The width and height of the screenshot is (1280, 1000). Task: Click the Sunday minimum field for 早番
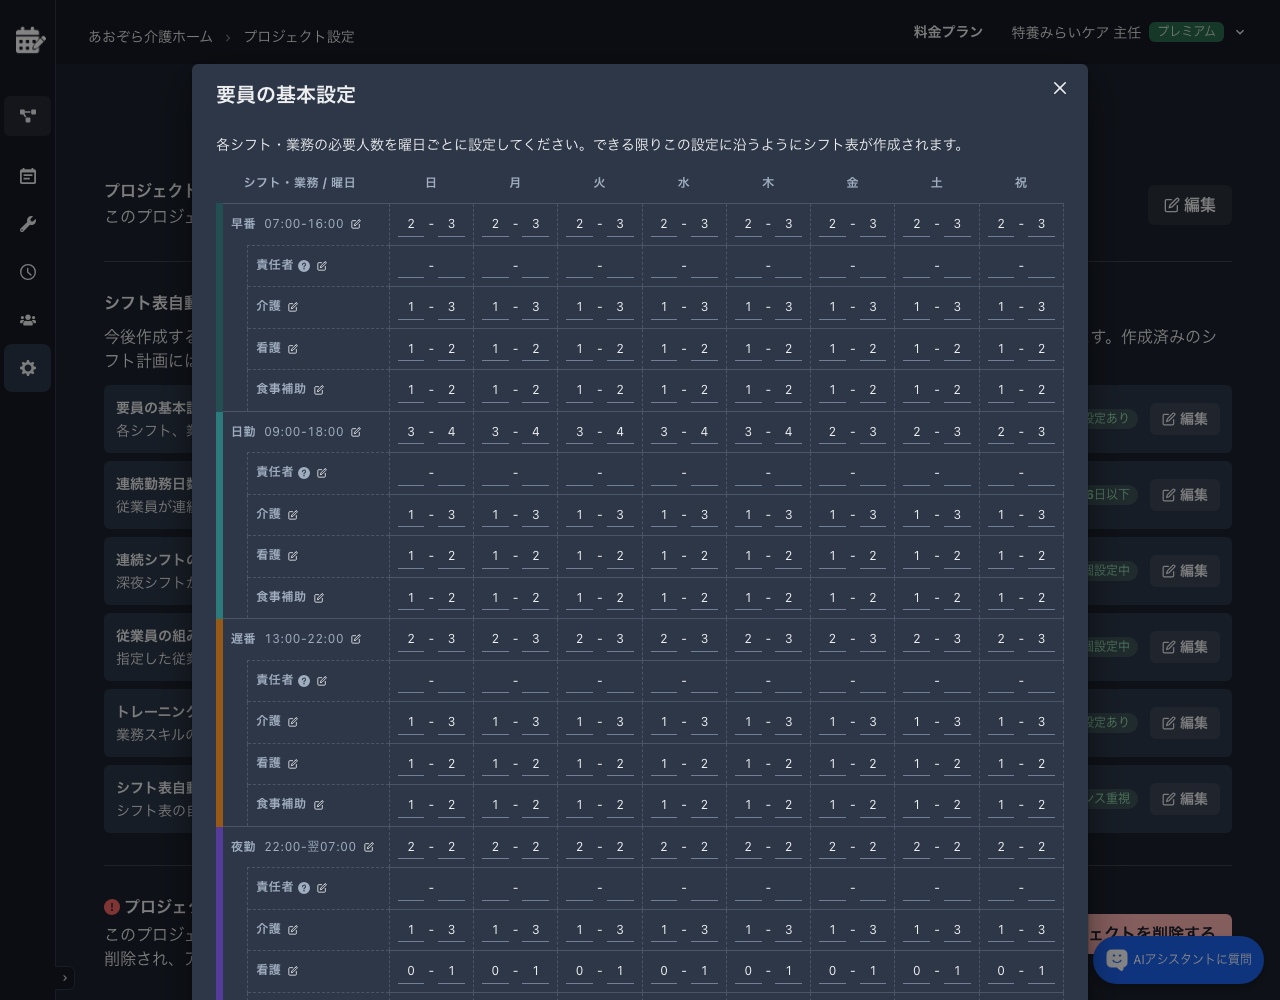coord(411,224)
